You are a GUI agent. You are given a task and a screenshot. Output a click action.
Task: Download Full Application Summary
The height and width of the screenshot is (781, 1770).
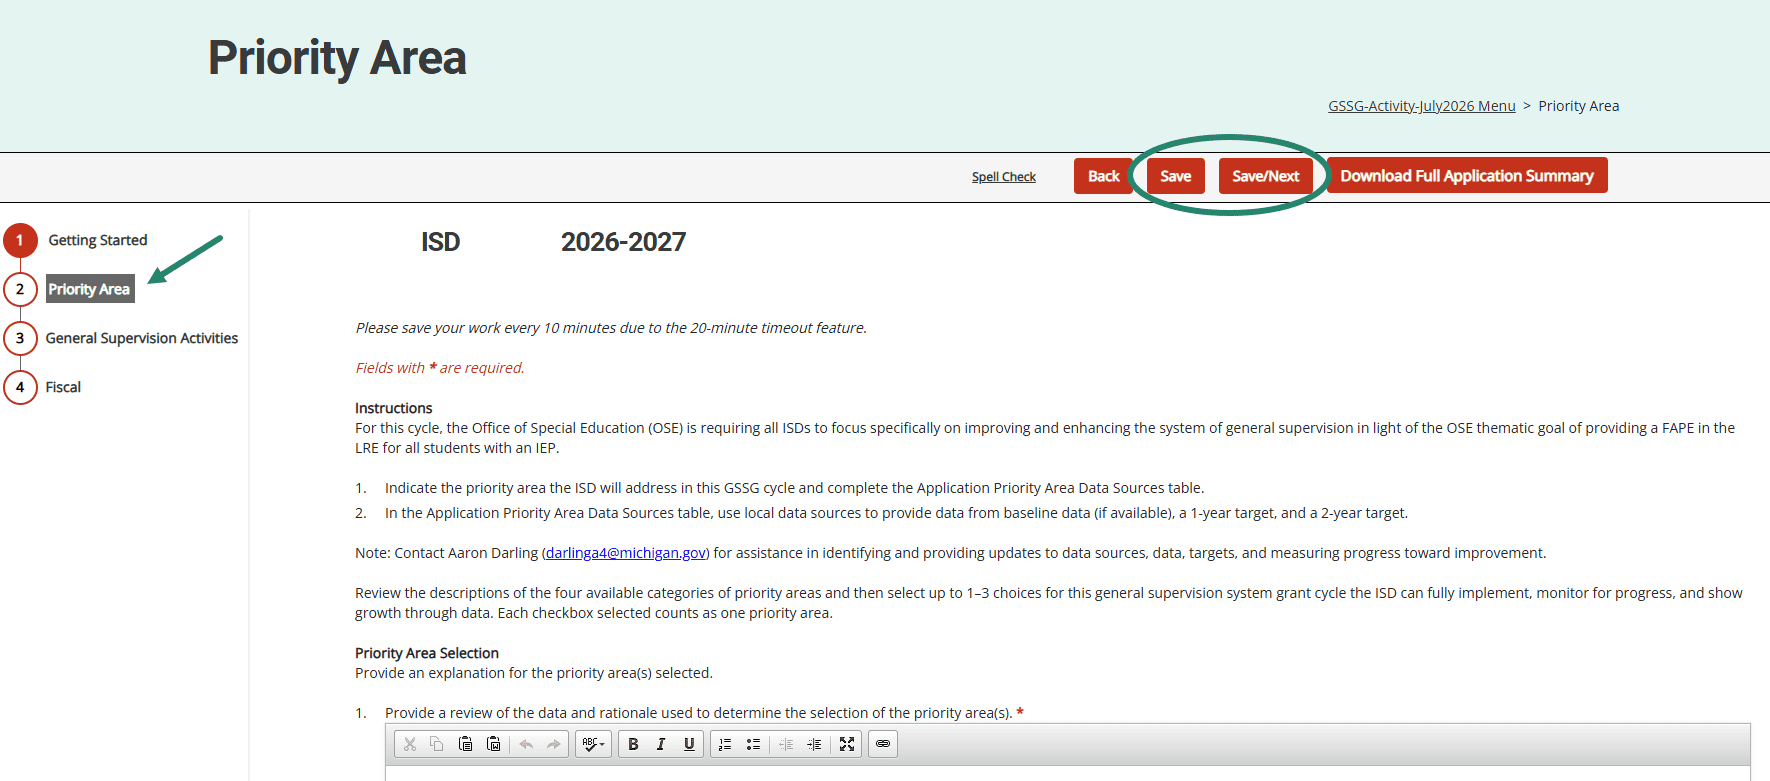click(1467, 175)
